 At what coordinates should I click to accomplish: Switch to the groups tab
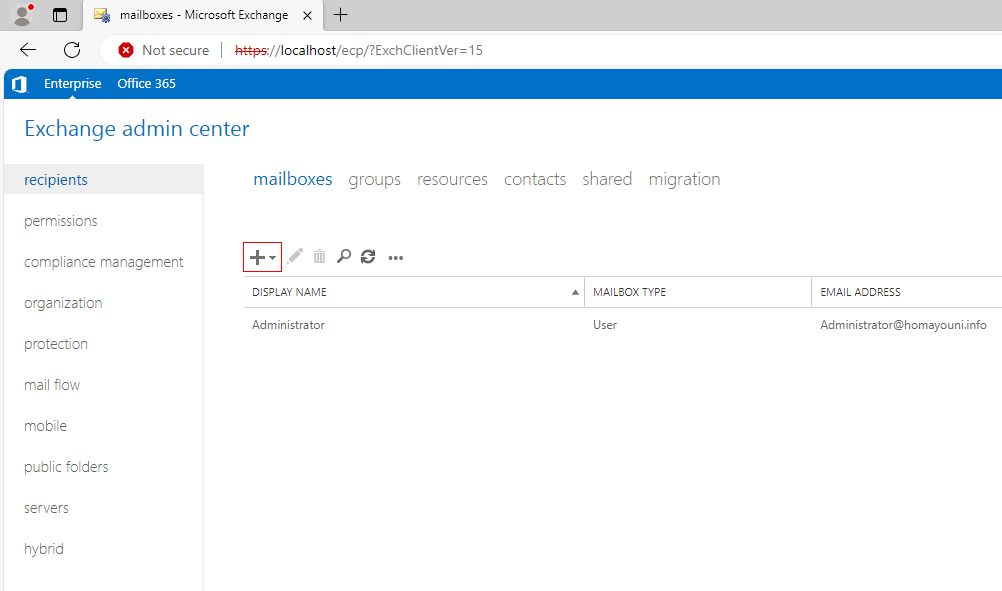(374, 180)
